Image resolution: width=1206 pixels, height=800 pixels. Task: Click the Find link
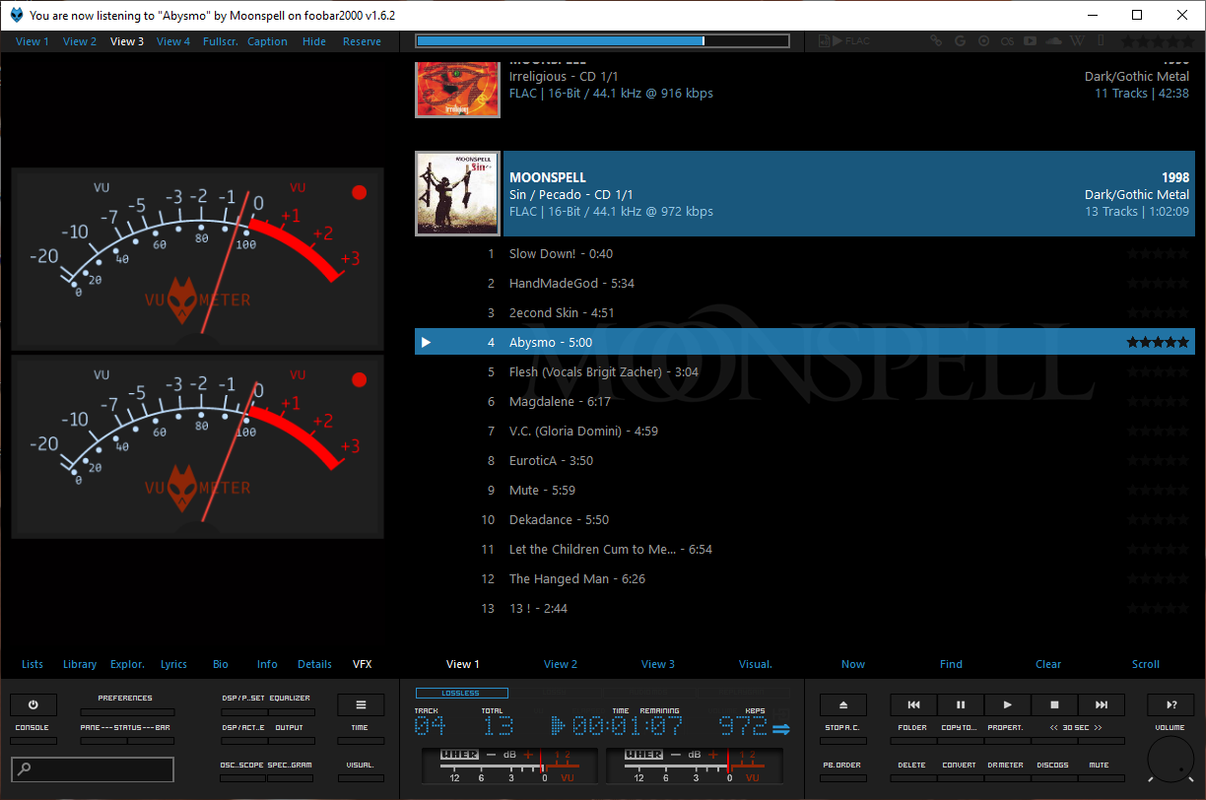click(x=951, y=664)
